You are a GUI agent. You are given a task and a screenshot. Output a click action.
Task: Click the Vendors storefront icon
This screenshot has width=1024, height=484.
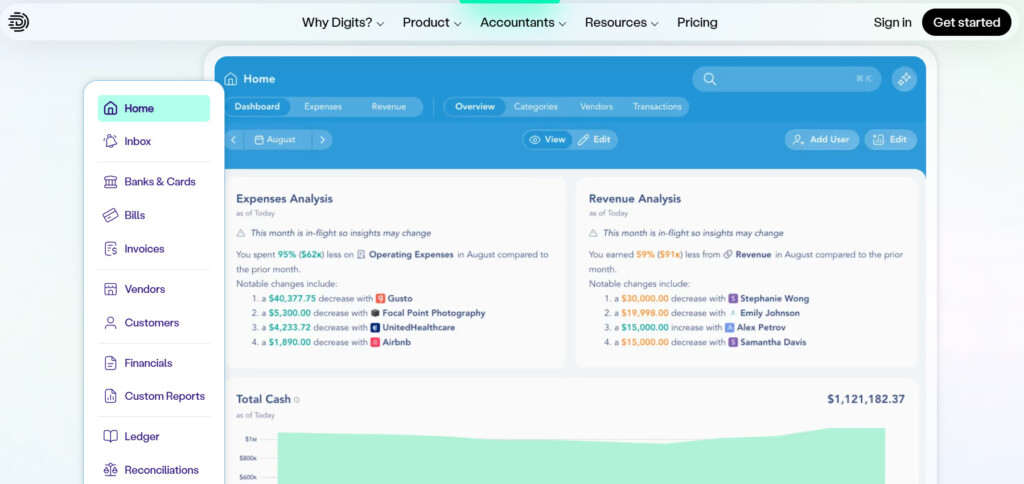tap(111, 289)
